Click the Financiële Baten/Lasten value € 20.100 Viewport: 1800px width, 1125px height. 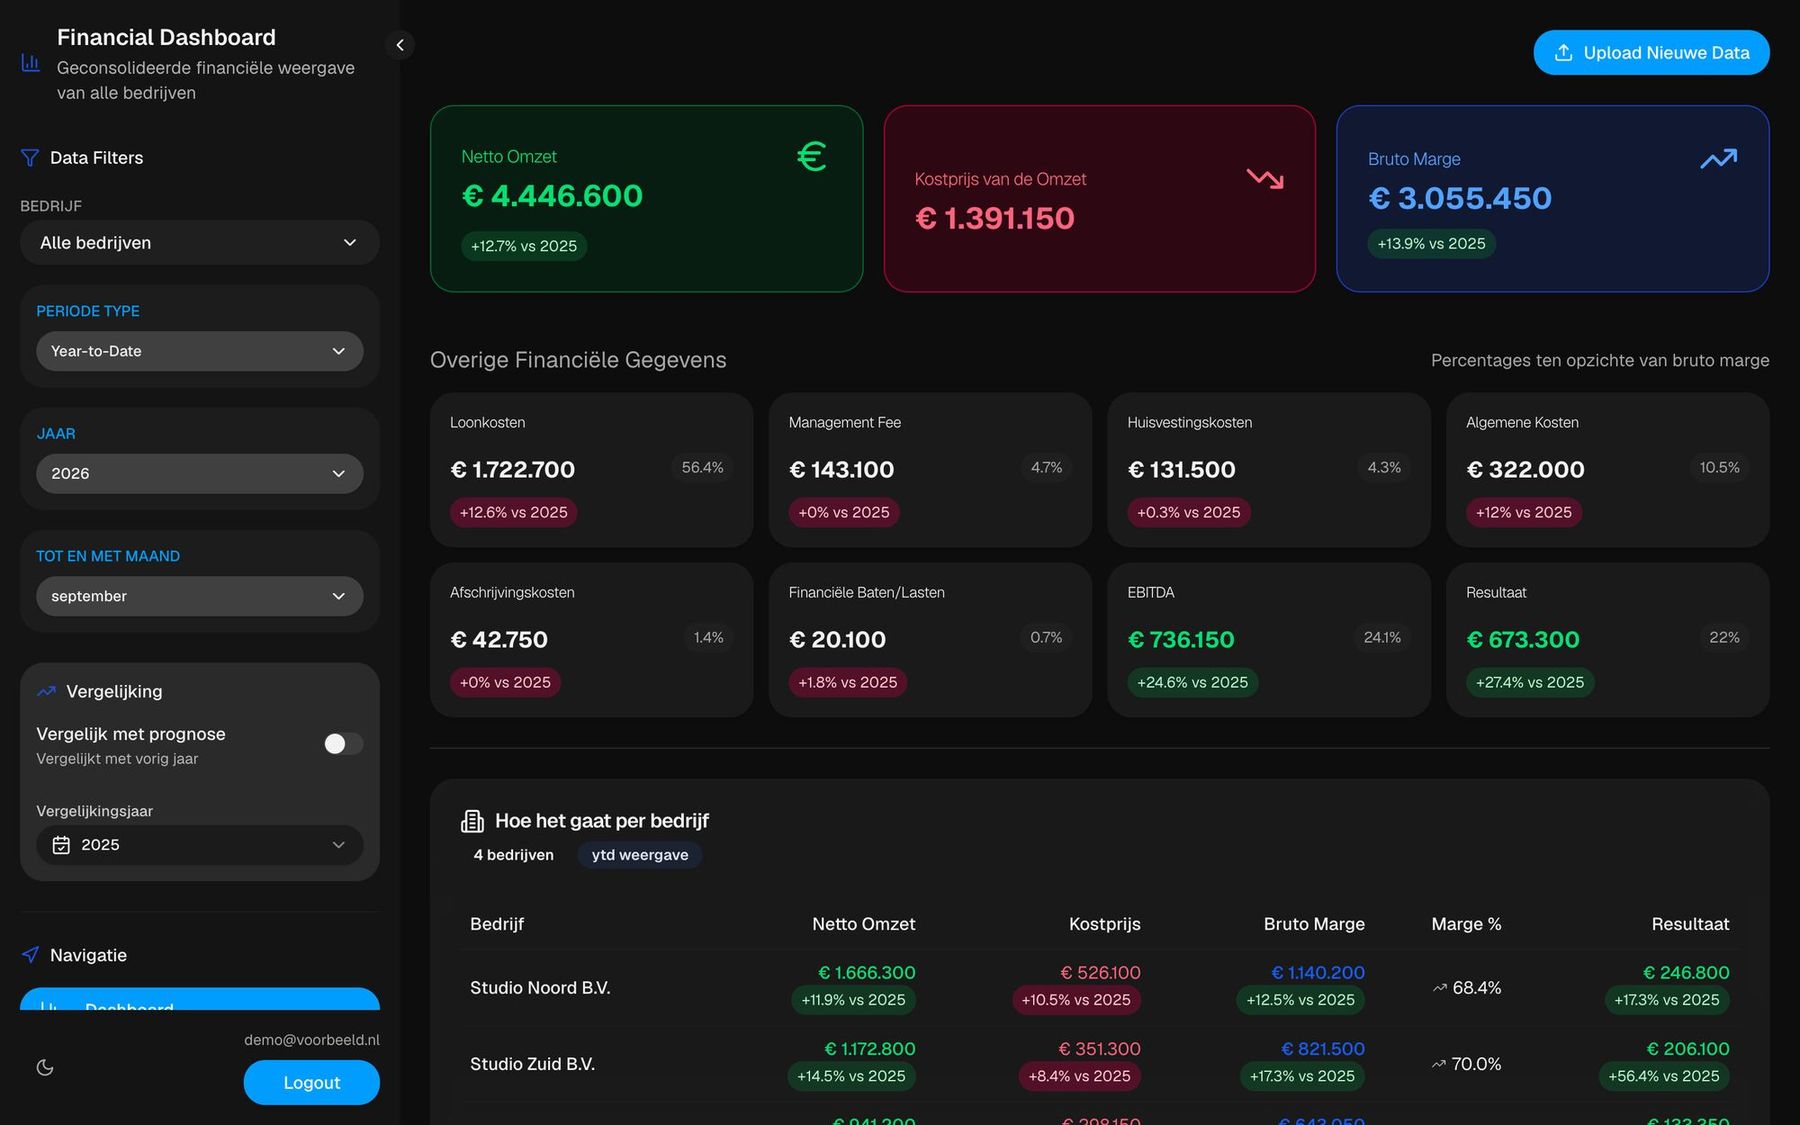point(838,640)
